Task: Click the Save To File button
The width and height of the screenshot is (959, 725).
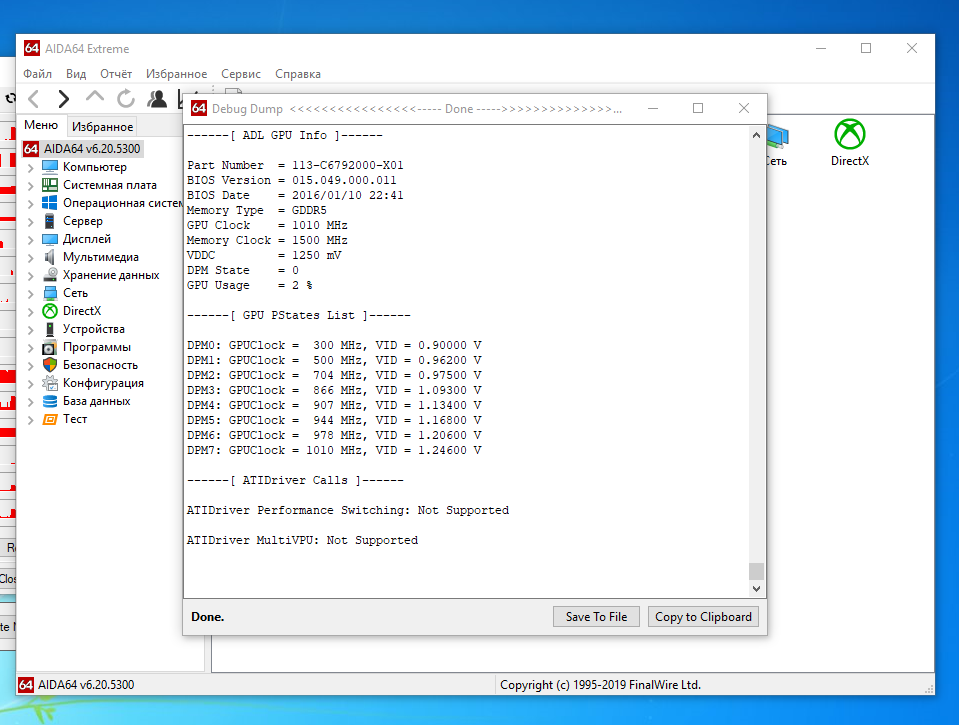Action: tap(596, 617)
